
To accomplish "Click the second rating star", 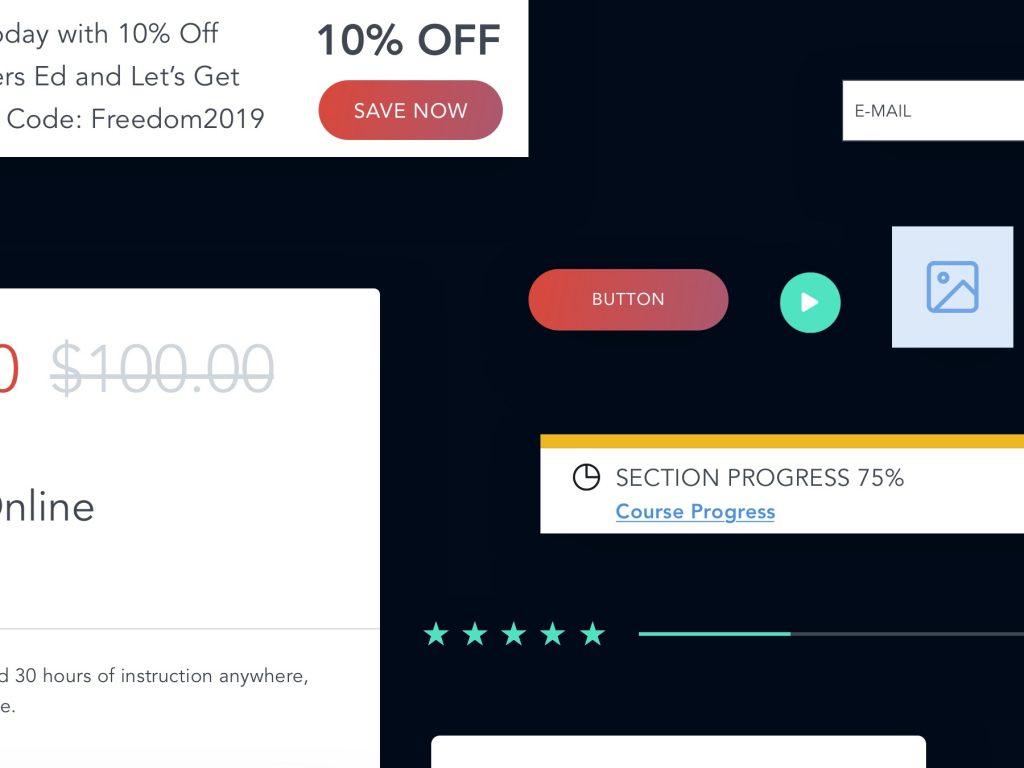I will (475, 633).
